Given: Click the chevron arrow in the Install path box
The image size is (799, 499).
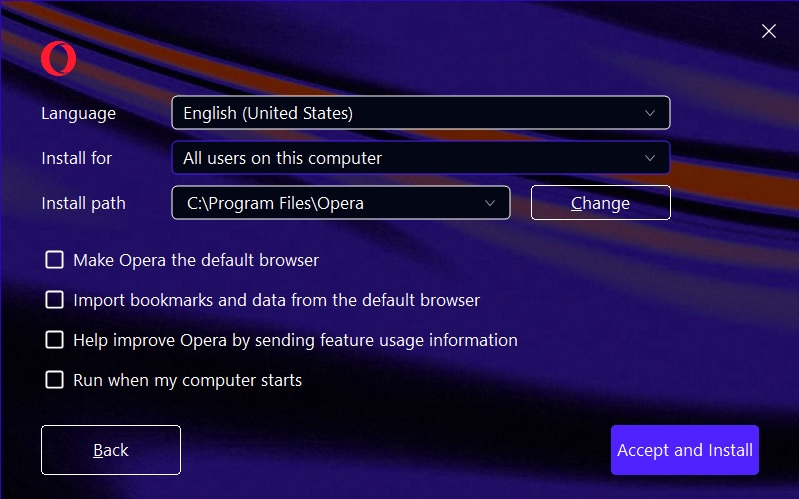Looking at the screenshot, I should pos(490,203).
